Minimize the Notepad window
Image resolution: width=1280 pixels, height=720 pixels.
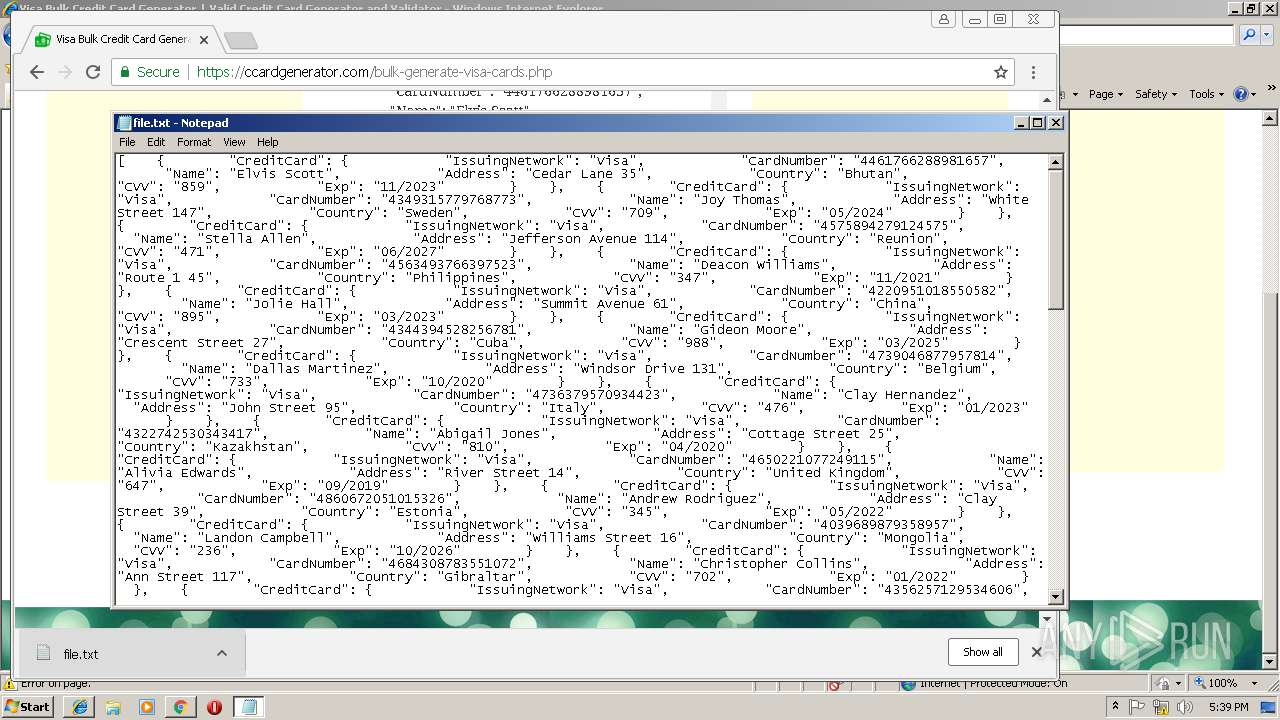(x=1021, y=122)
